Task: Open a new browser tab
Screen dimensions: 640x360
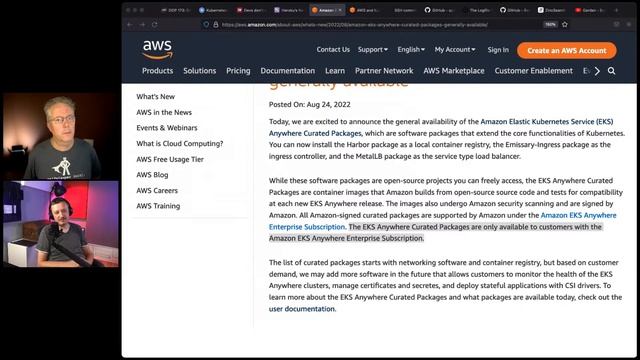Action: pos(616,10)
